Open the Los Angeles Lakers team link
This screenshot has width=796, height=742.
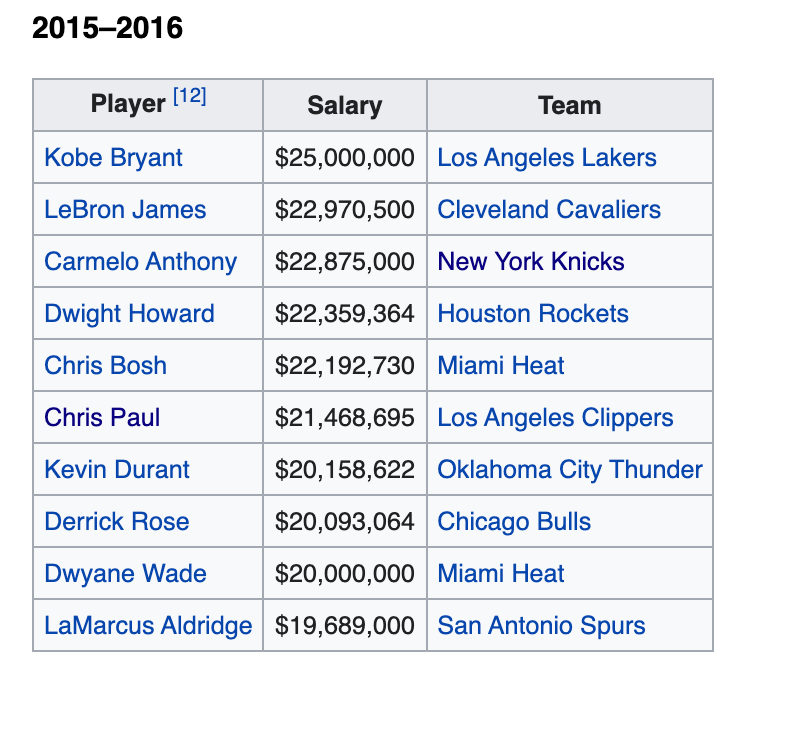tap(547, 158)
